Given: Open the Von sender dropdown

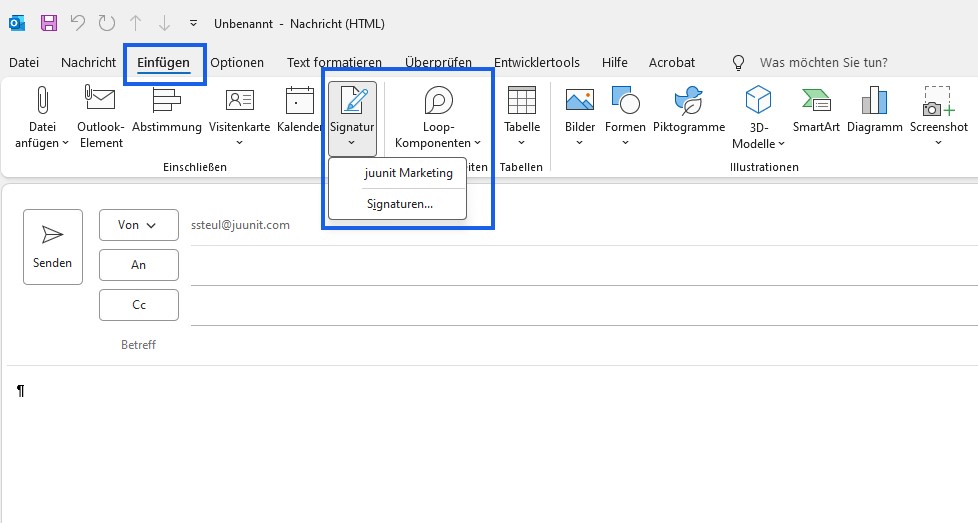Looking at the screenshot, I should point(138,225).
